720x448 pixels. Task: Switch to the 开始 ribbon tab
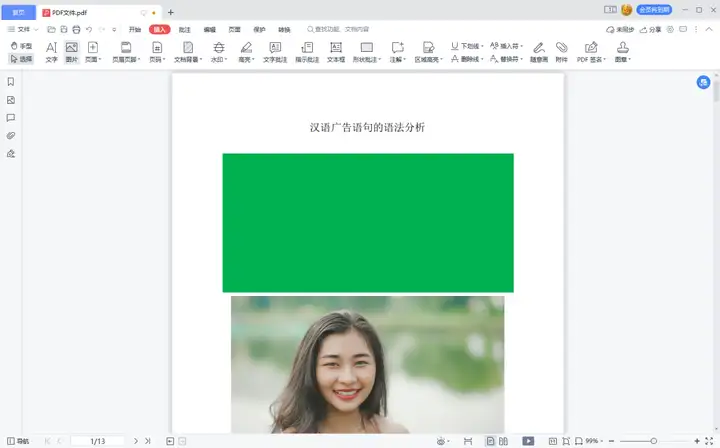tap(135, 29)
